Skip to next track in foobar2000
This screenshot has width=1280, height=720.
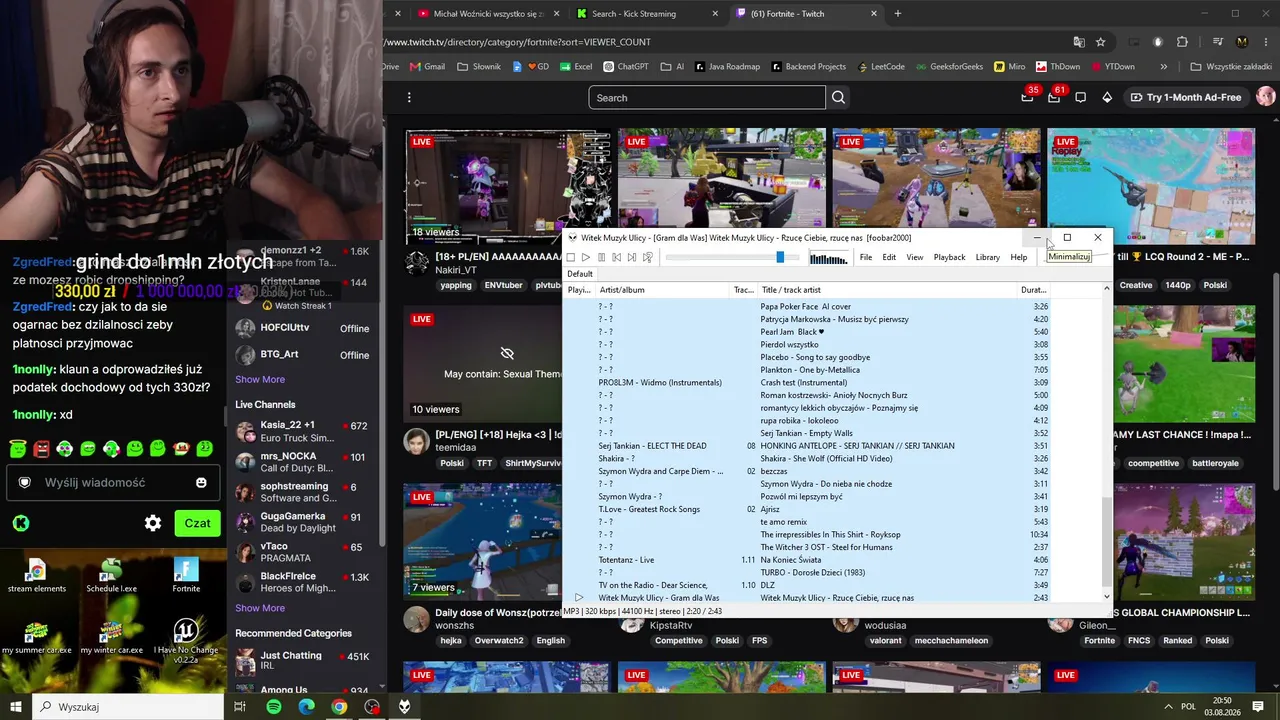(632, 258)
